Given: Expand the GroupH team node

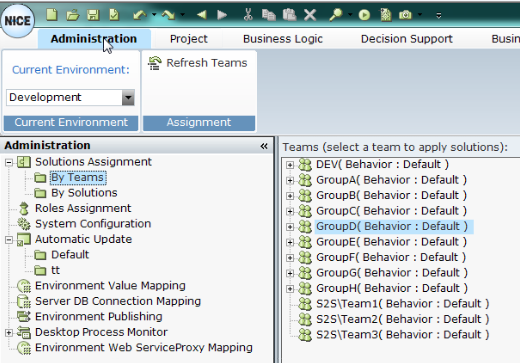Looking at the screenshot, I should tap(290, 289).
